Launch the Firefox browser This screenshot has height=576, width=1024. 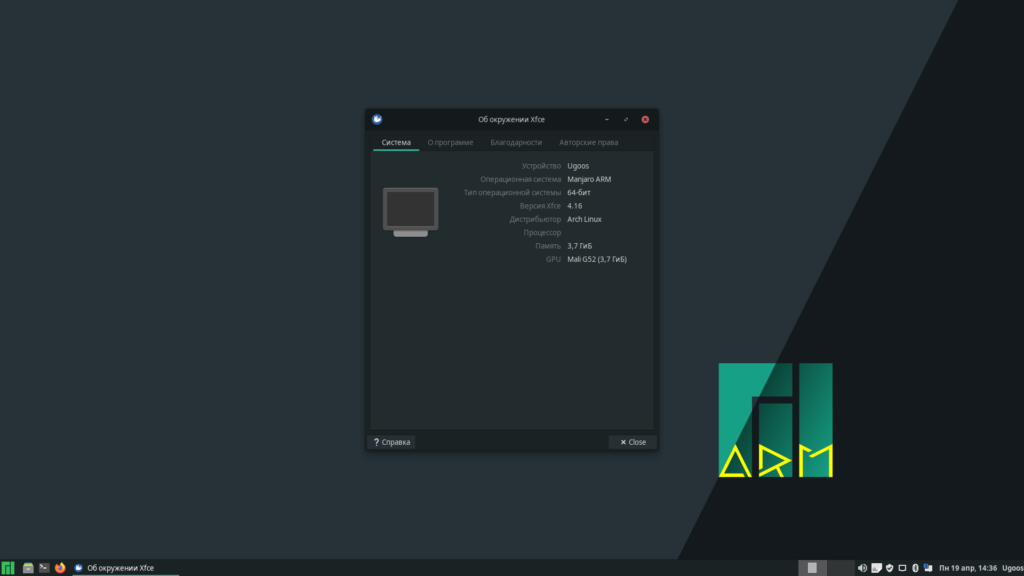point(60,568)
